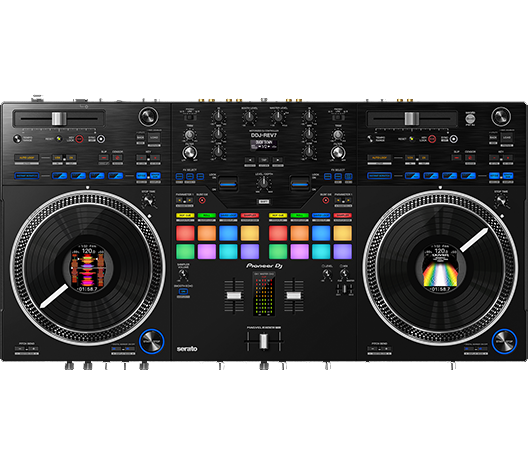Image resolution: width=528 pixels, height=464 pixels.
Task: Click the left deck Censor button
Action: 117,158
